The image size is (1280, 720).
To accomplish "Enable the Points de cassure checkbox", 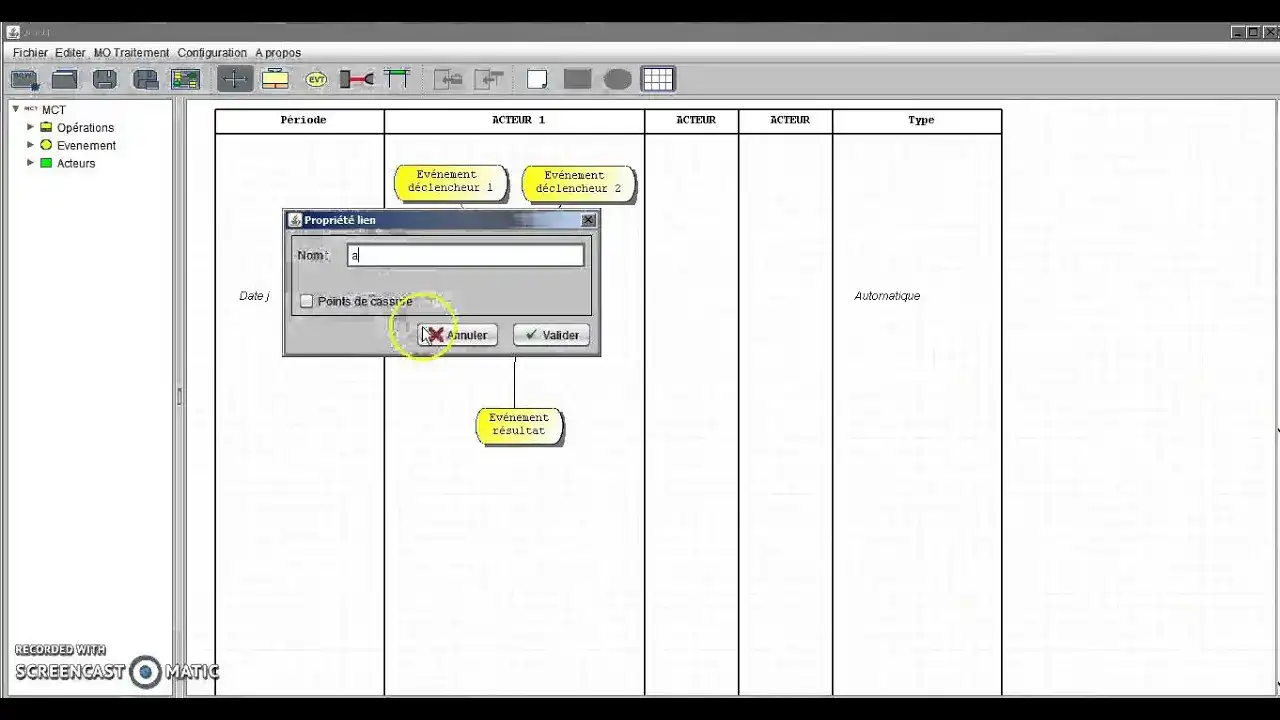I will [x=307, y=301].
